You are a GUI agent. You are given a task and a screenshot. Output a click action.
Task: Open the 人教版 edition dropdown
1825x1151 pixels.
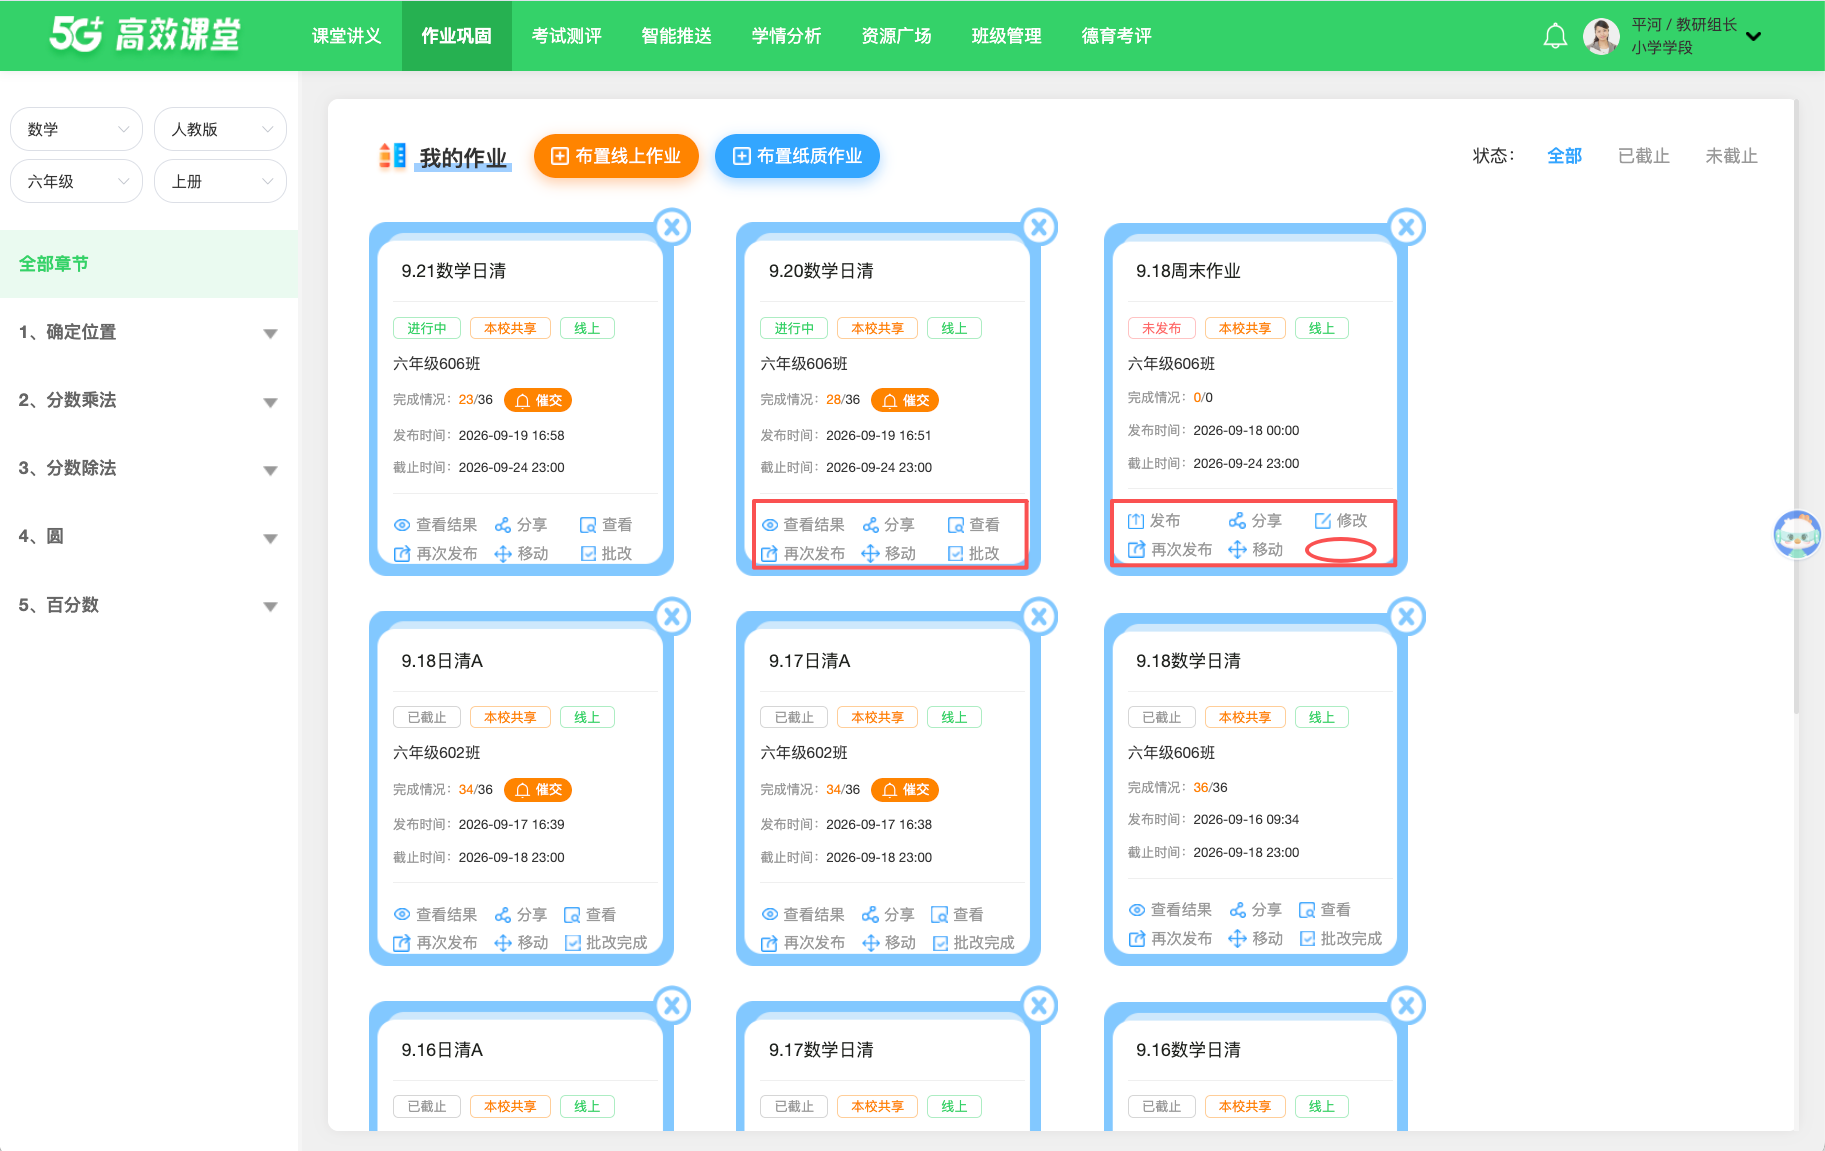click(220, 129)
